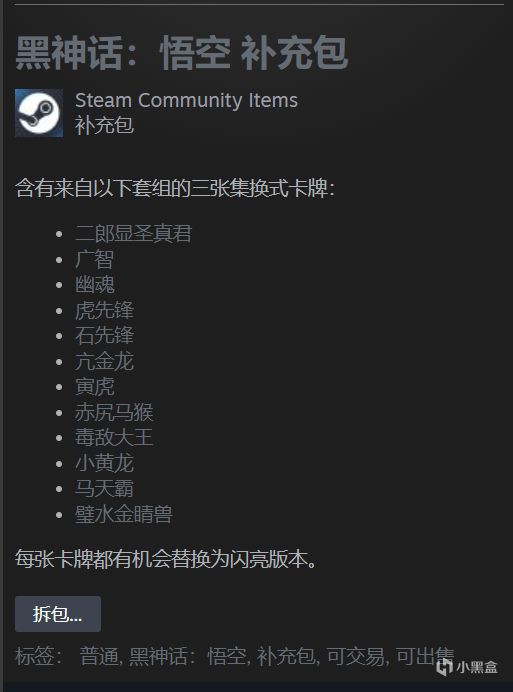The image size is (513, 692).
Task: Select the 普通 tag
Action: (x=99, y=656)
